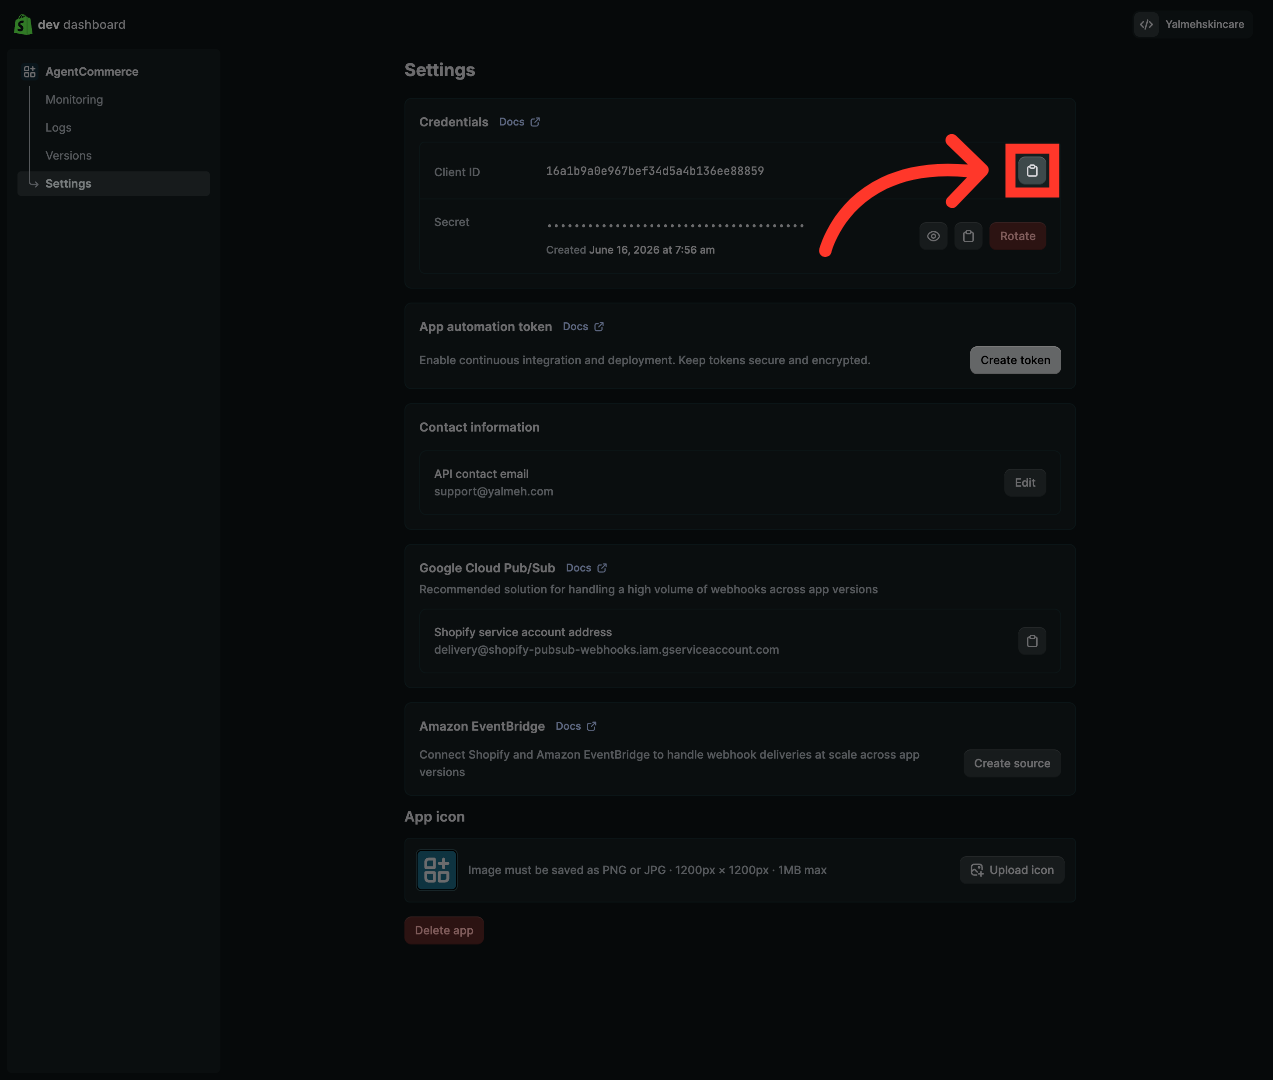Viewport: 1273px width, 1080px height.
Task: Edit the API contact email
Action: click(1025, 483)
